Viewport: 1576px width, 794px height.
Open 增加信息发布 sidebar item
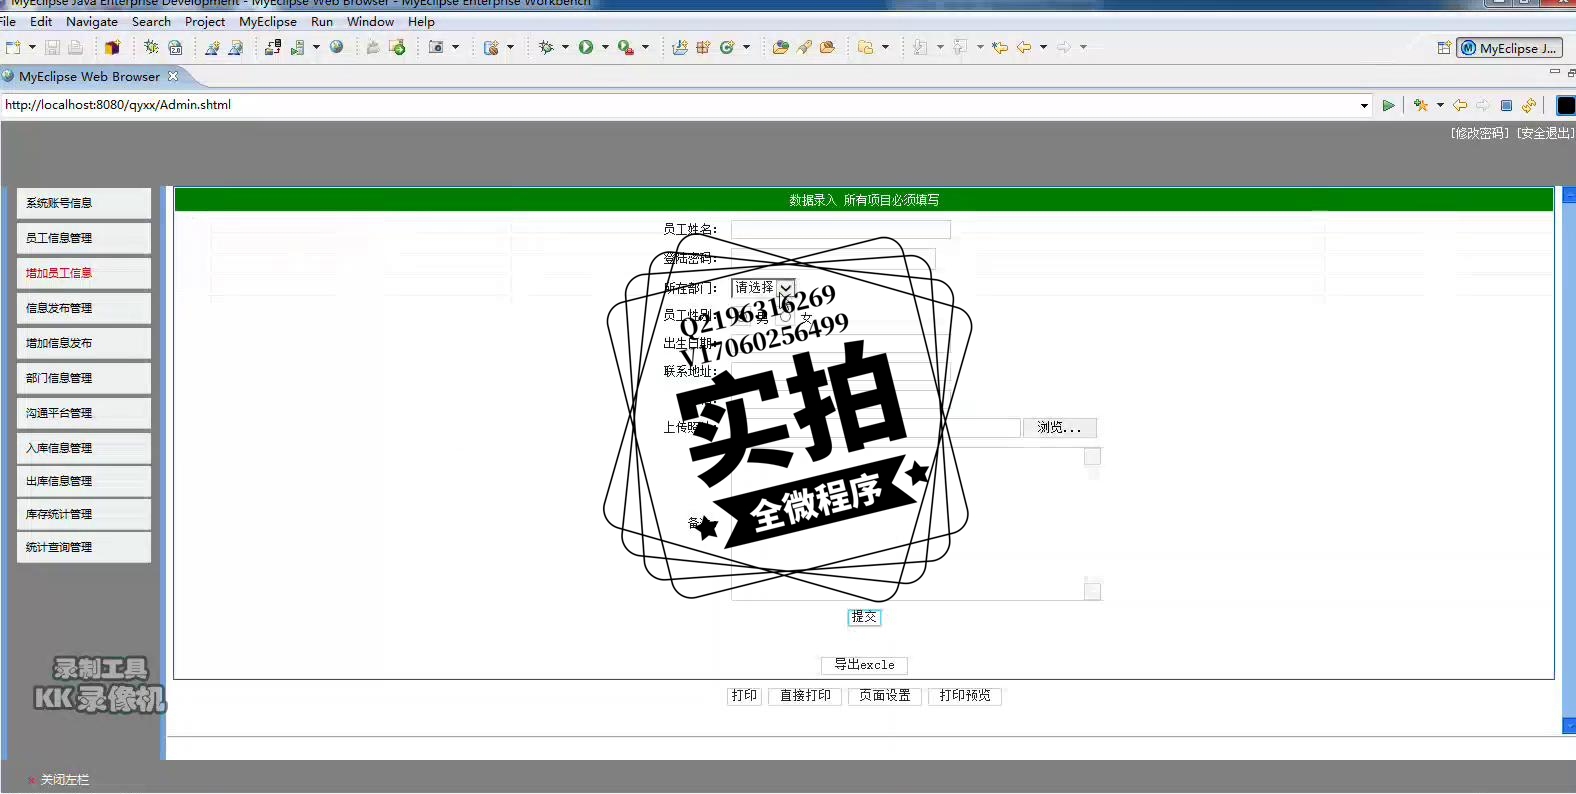[84, 343]
